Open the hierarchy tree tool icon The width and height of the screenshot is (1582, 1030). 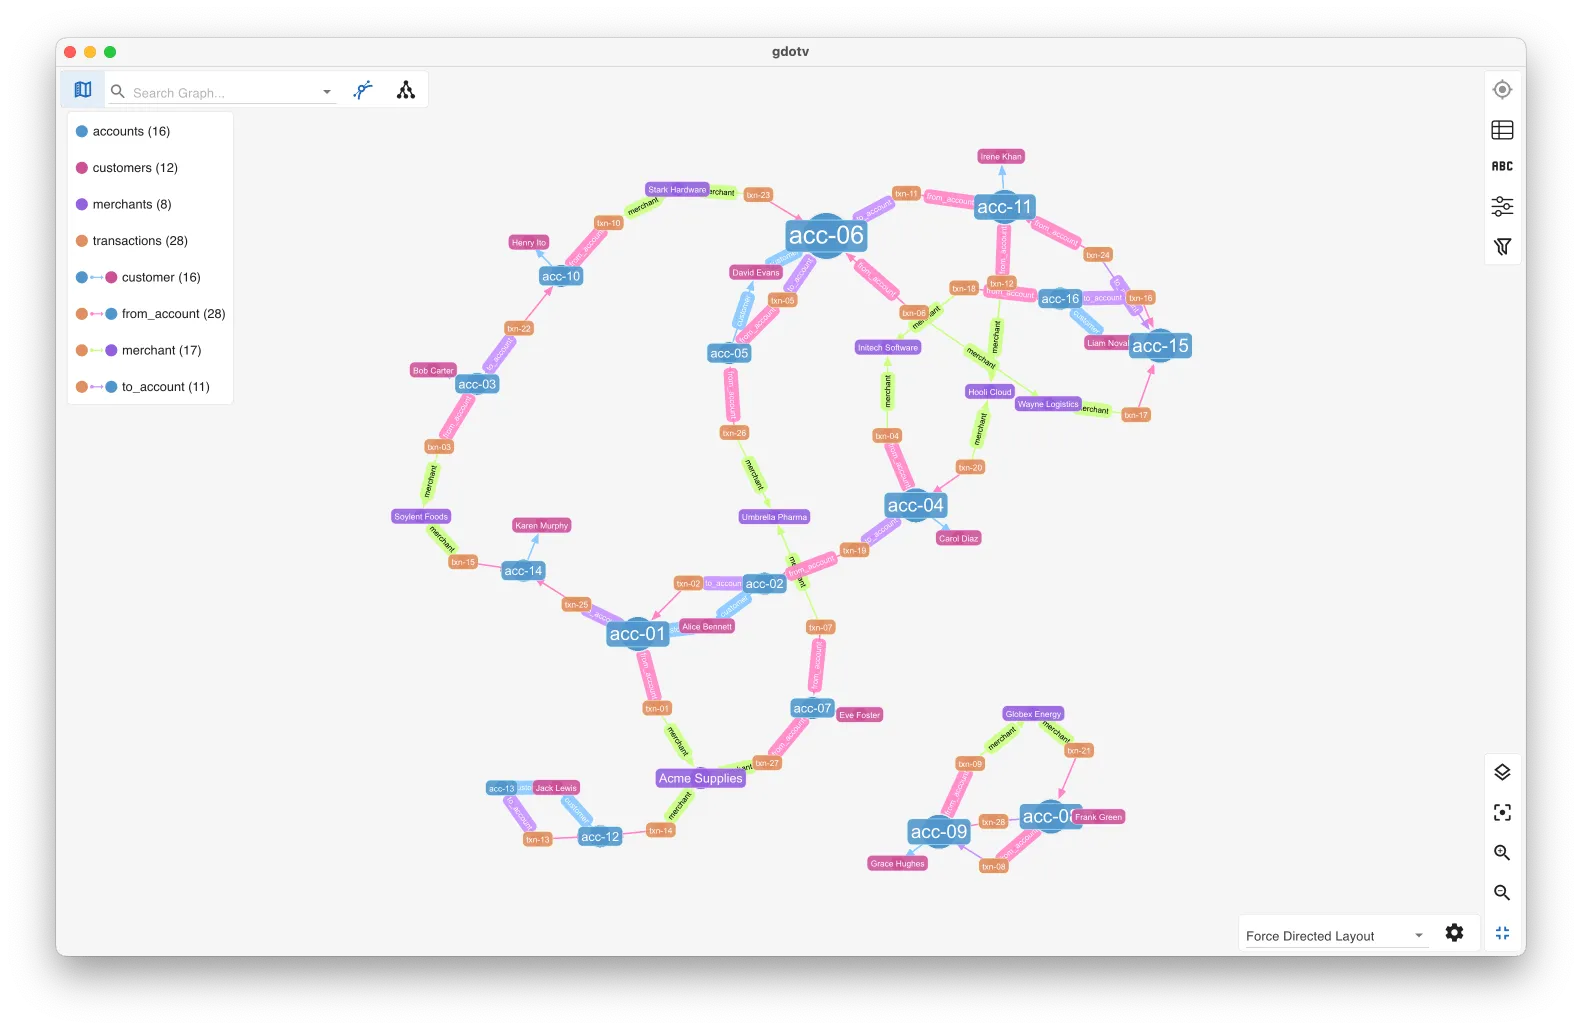[406, 90]
